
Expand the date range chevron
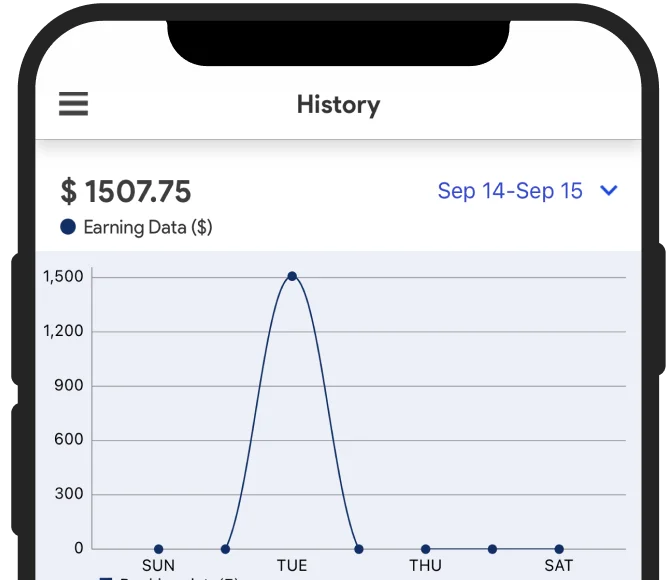point(608,190)
